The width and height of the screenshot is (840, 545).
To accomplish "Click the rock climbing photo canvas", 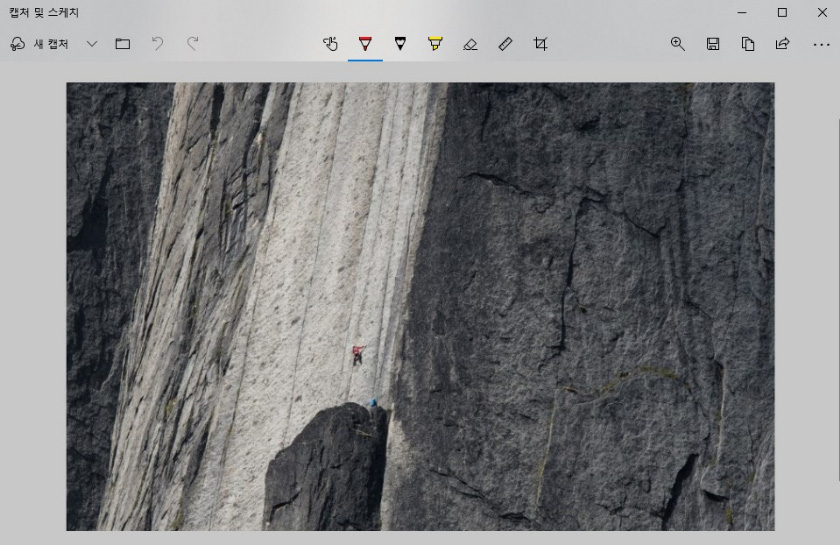I will coord(421,307).
